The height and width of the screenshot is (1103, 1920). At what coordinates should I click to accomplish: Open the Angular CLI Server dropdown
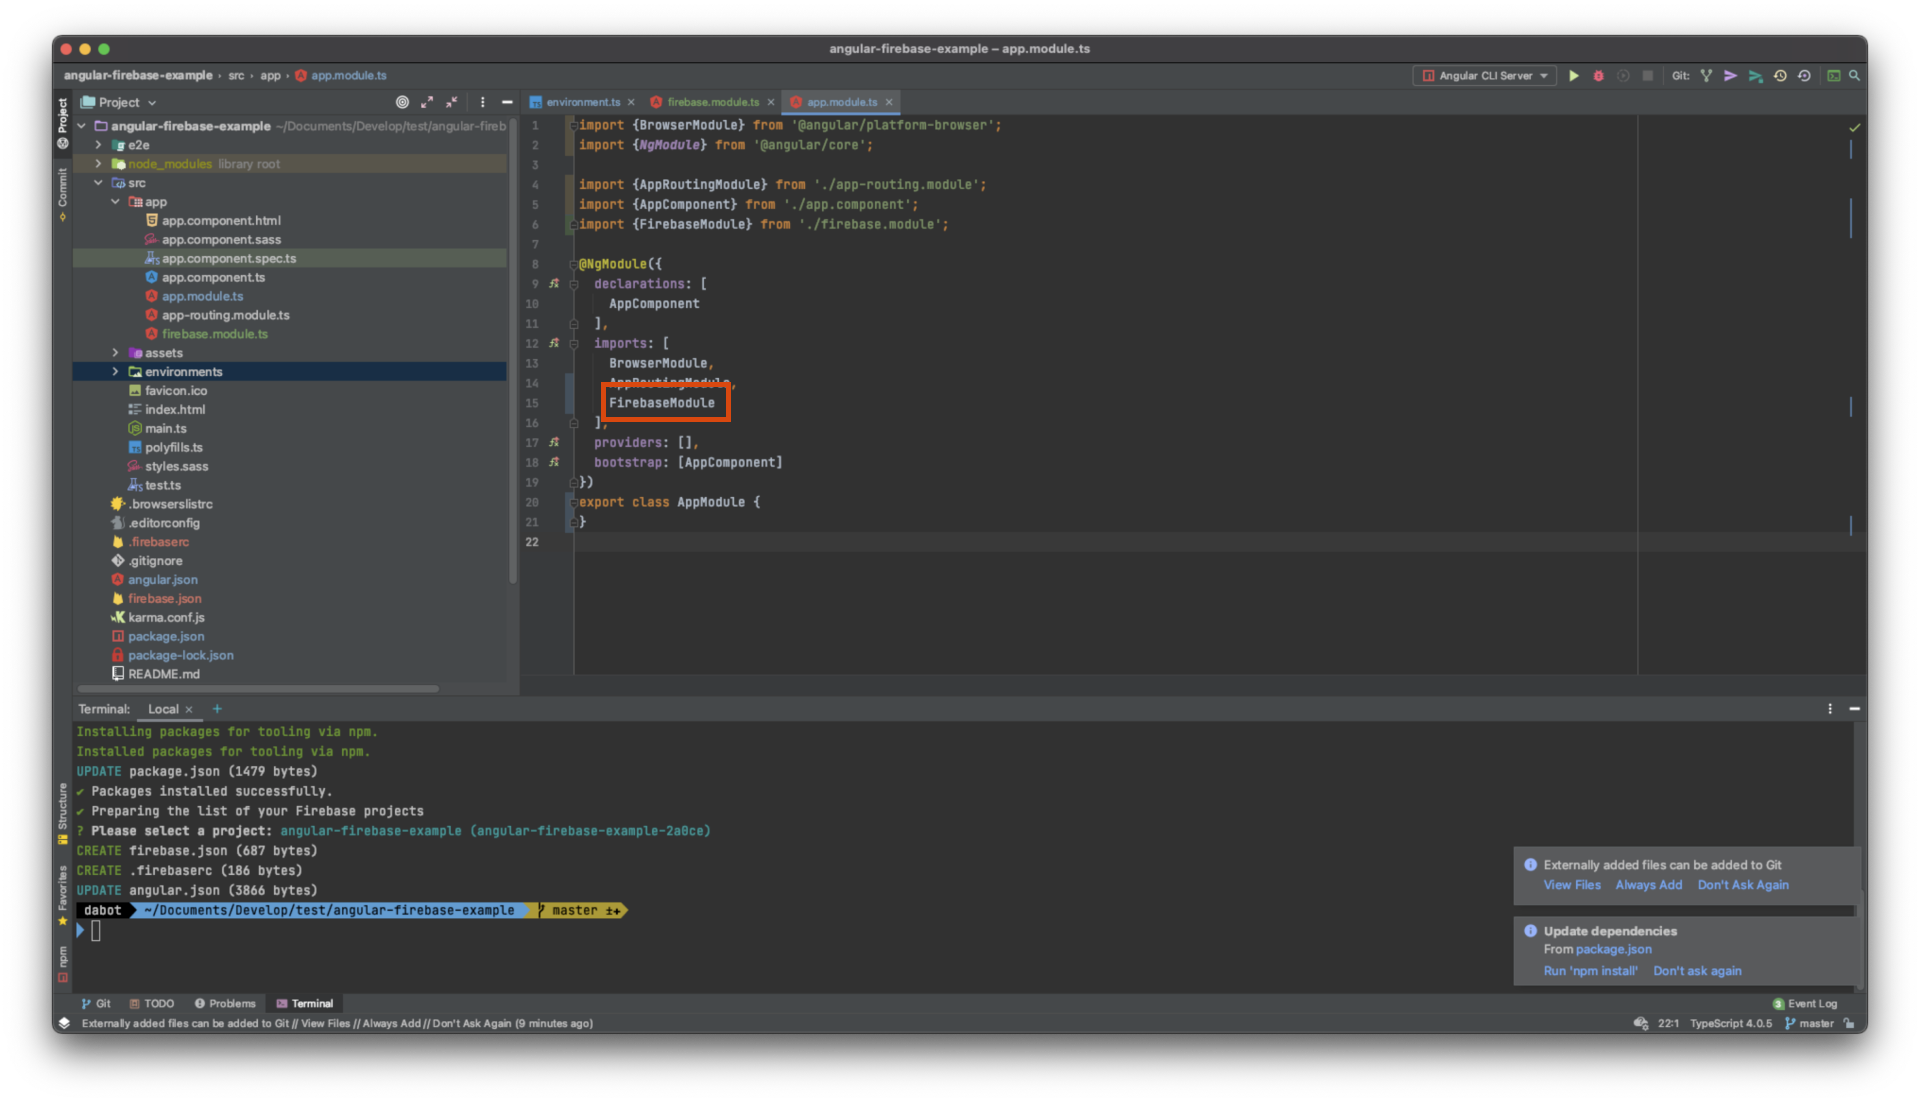pos(1485,76)
